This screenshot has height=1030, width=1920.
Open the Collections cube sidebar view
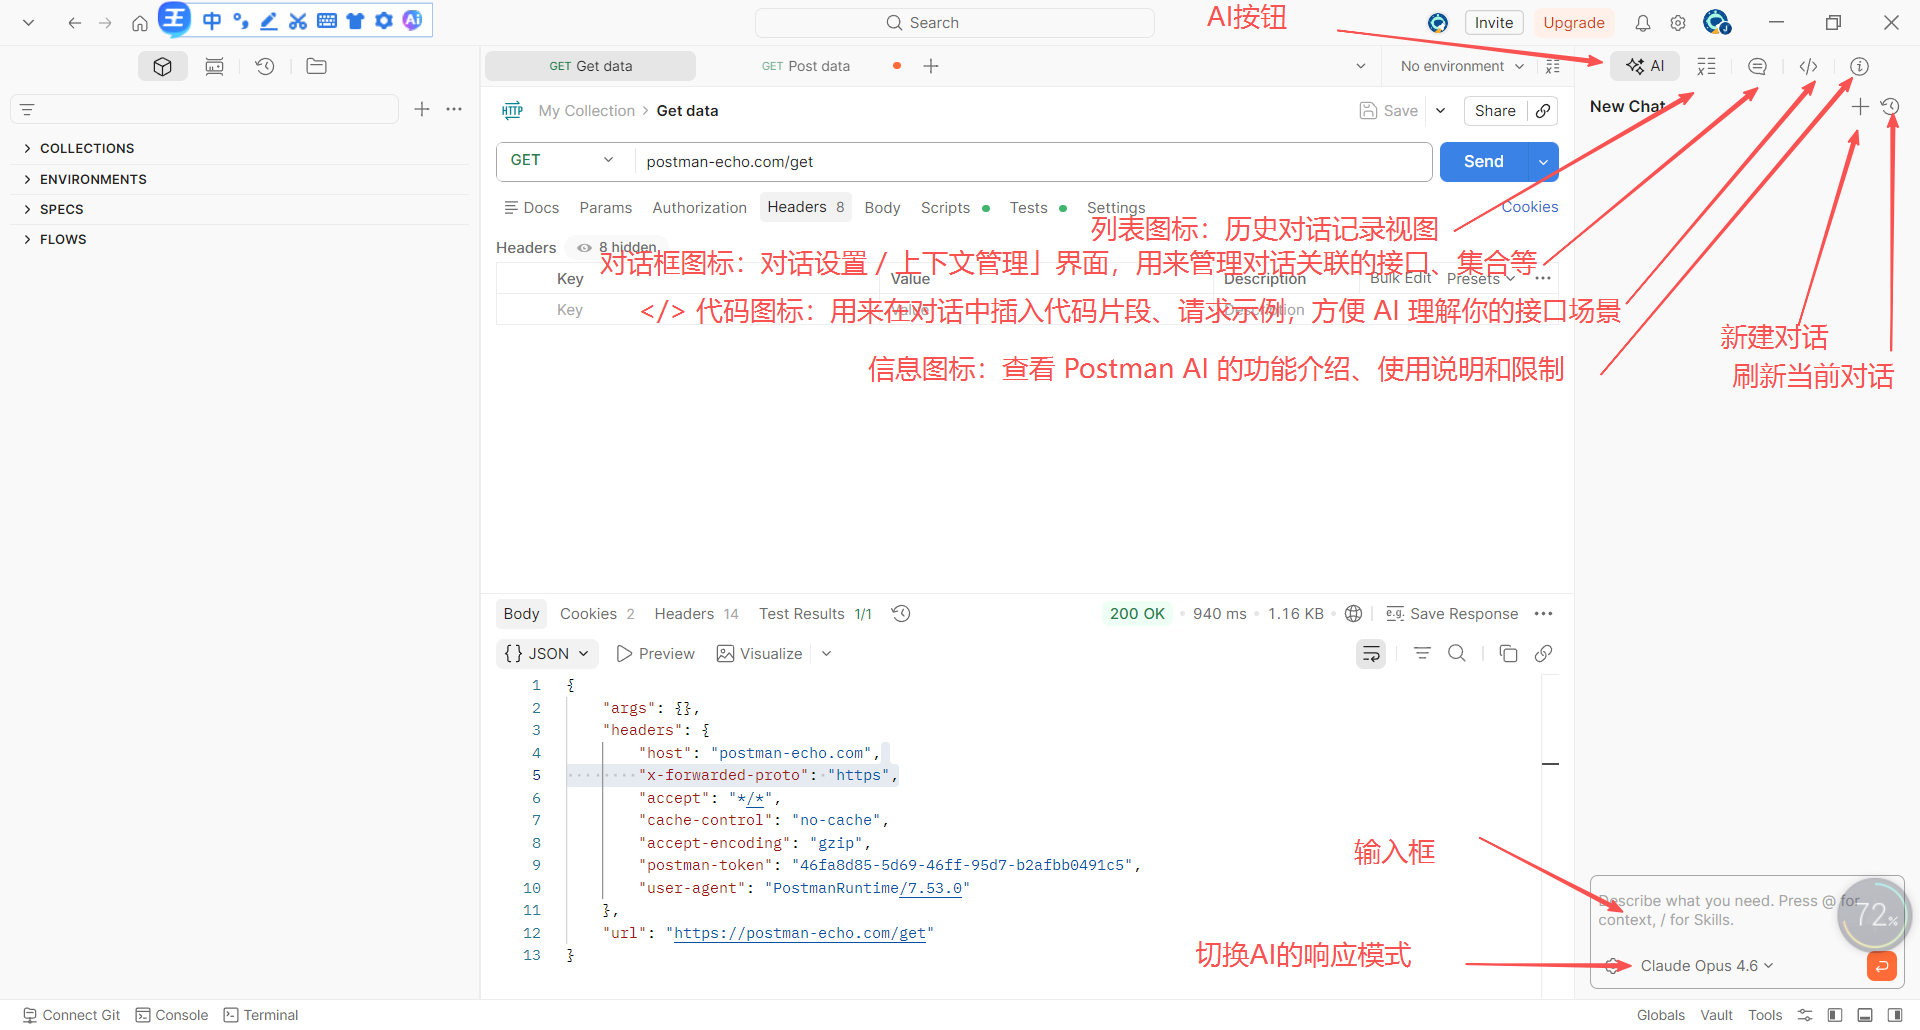[163, 66]
